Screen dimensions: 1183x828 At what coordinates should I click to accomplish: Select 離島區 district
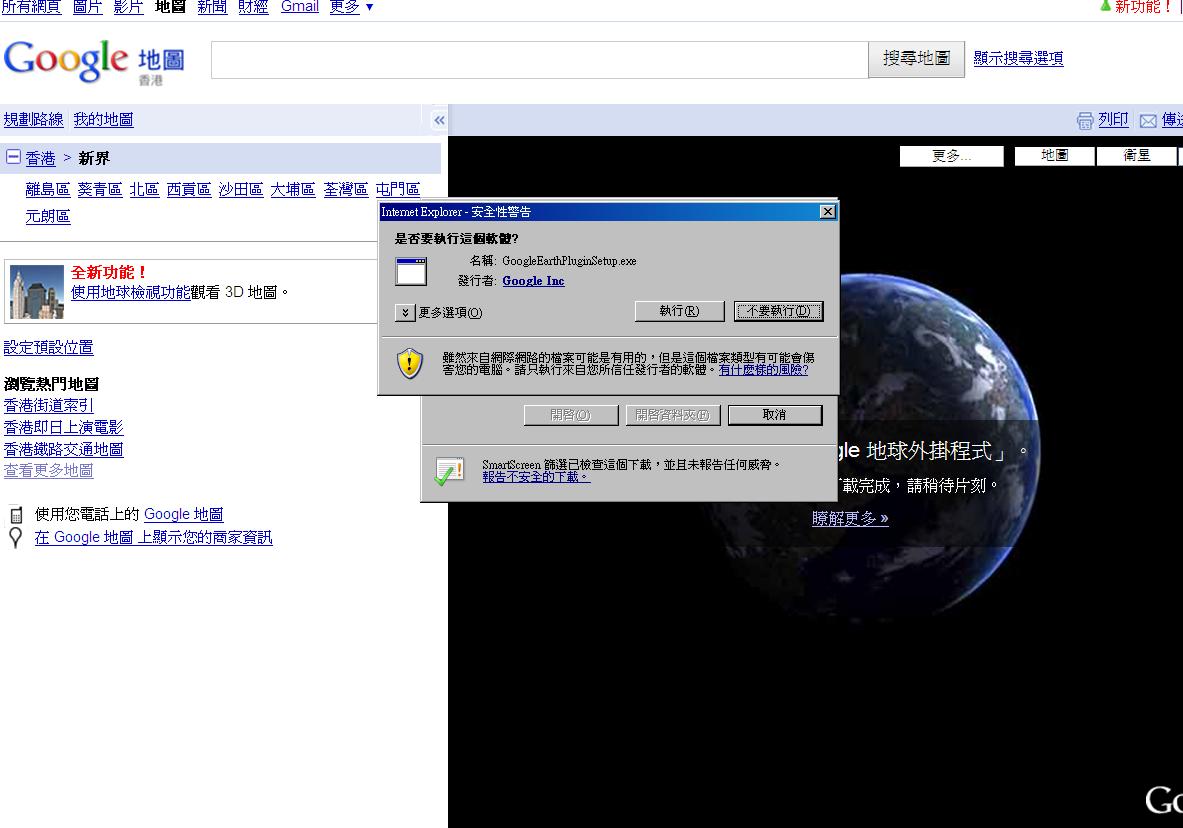[48, 189]
